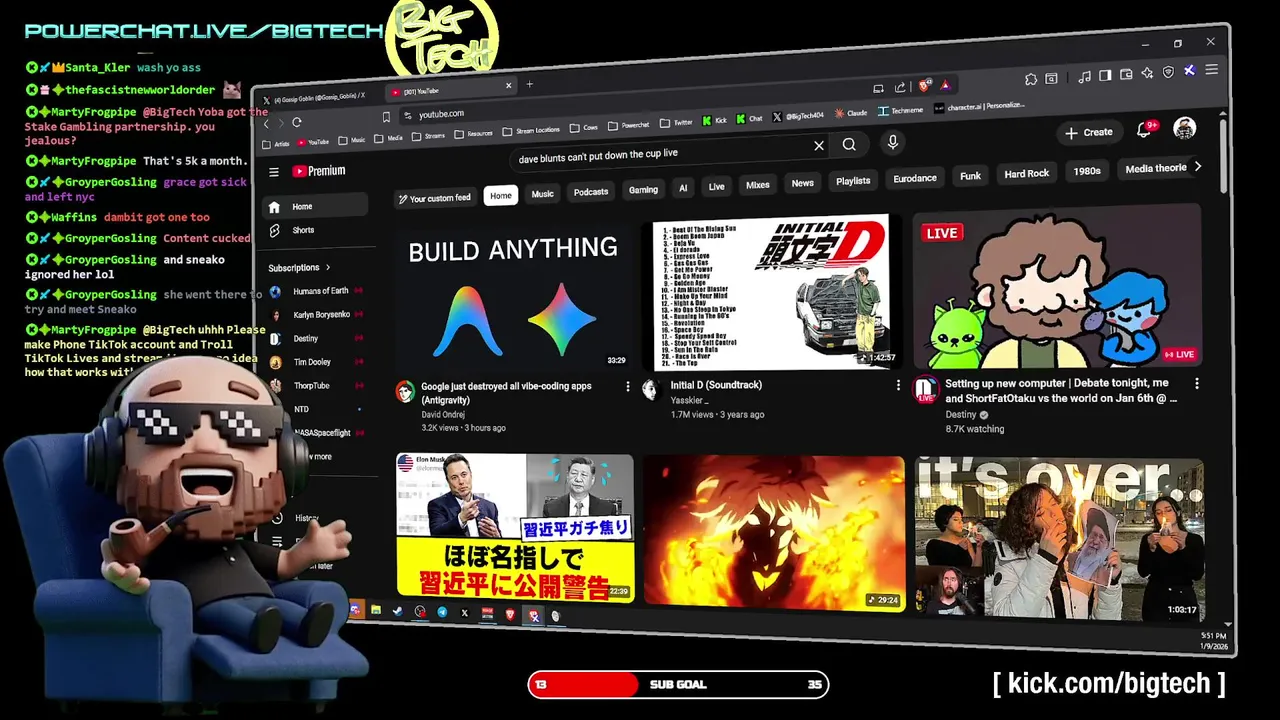Click the Telegram icon in the taskbar
Image resolution: width=1280 pixels, height=720 pixels.
pyautogui.click(x=442, y=612)
